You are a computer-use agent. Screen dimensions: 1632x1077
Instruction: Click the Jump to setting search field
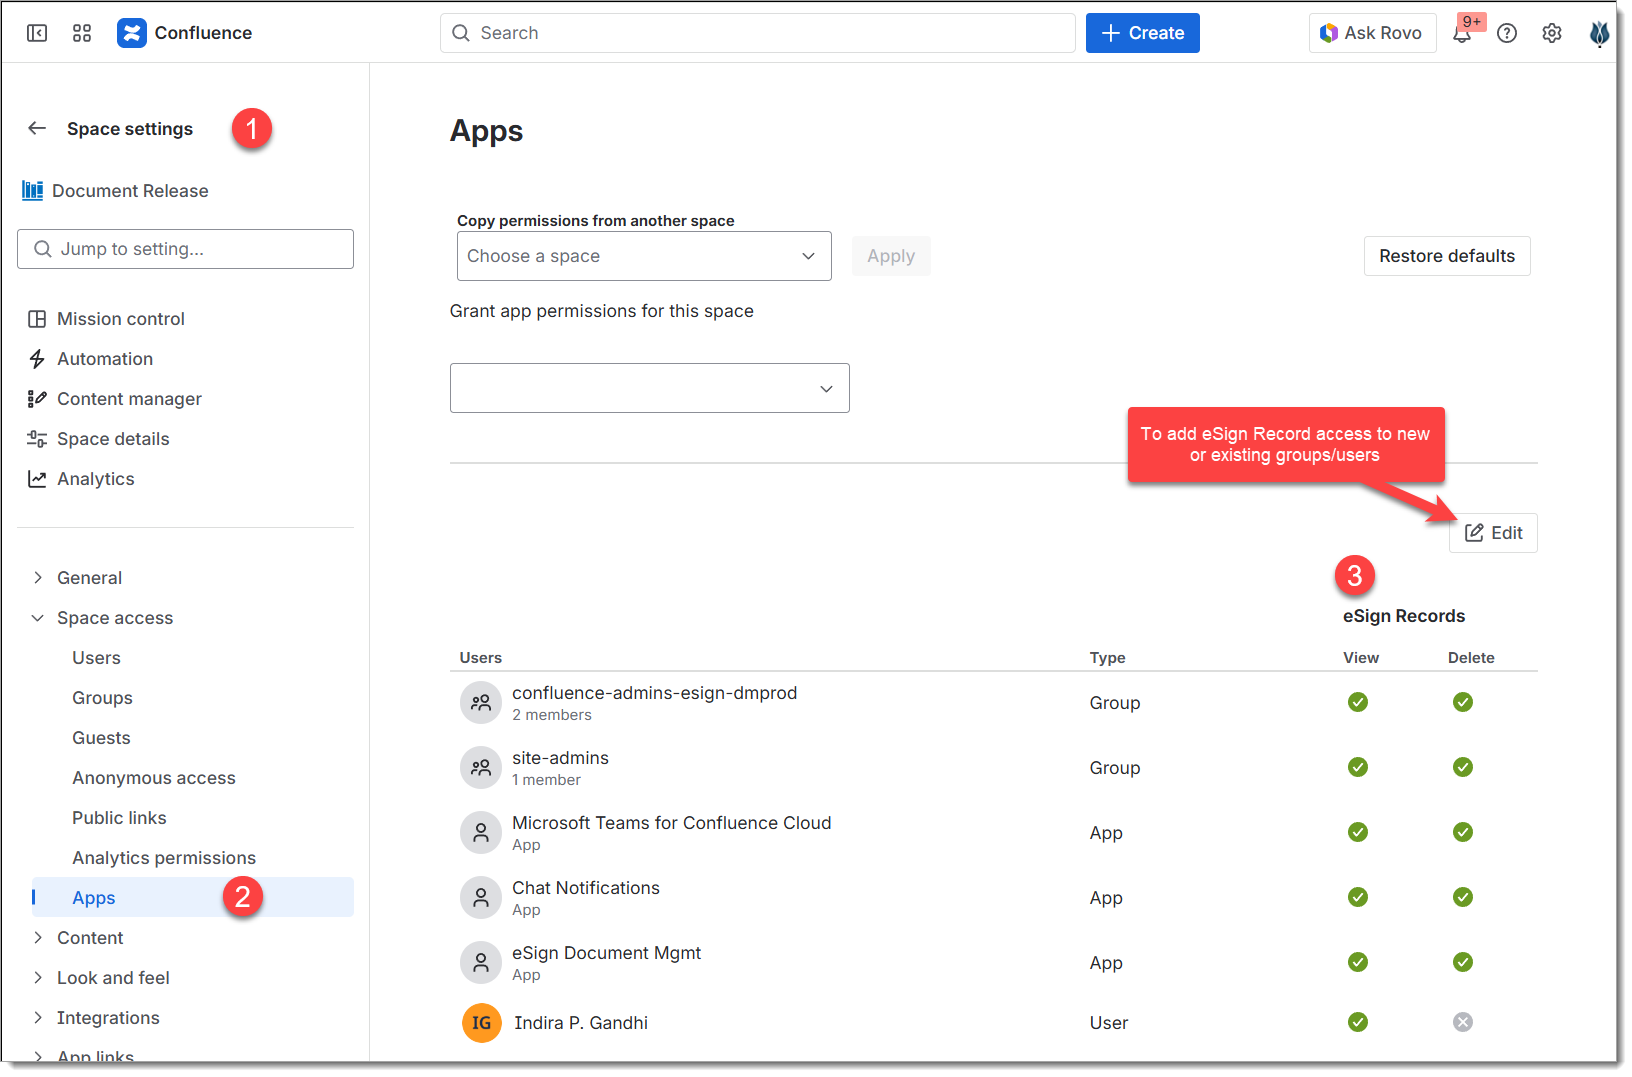185,249
